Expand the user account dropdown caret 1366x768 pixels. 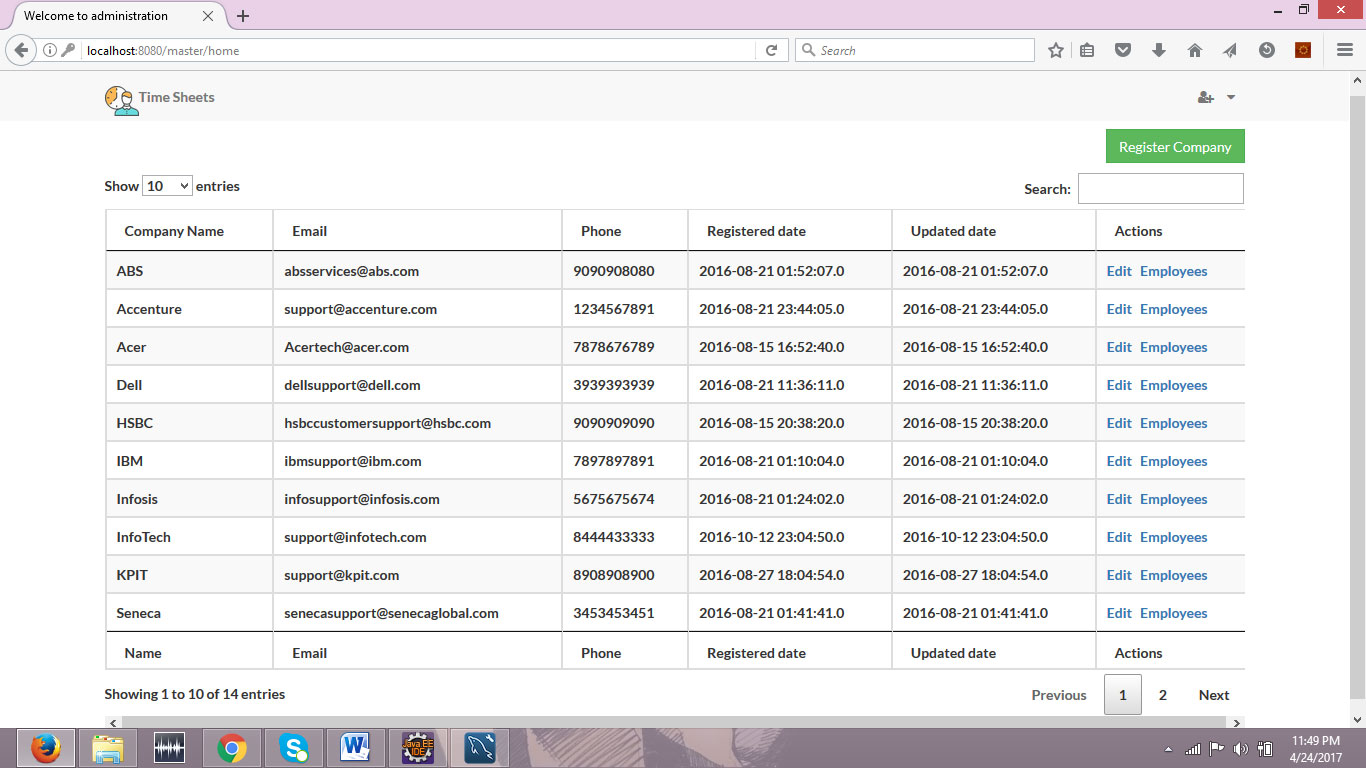tap(1231, 97)
